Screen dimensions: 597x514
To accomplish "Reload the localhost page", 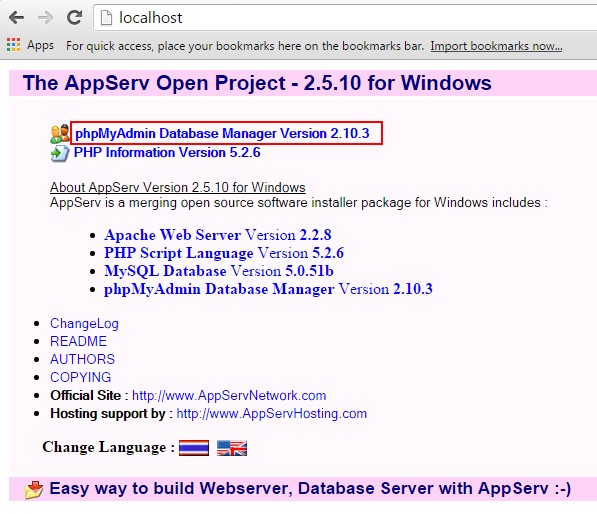I will (x=75, y=18).
